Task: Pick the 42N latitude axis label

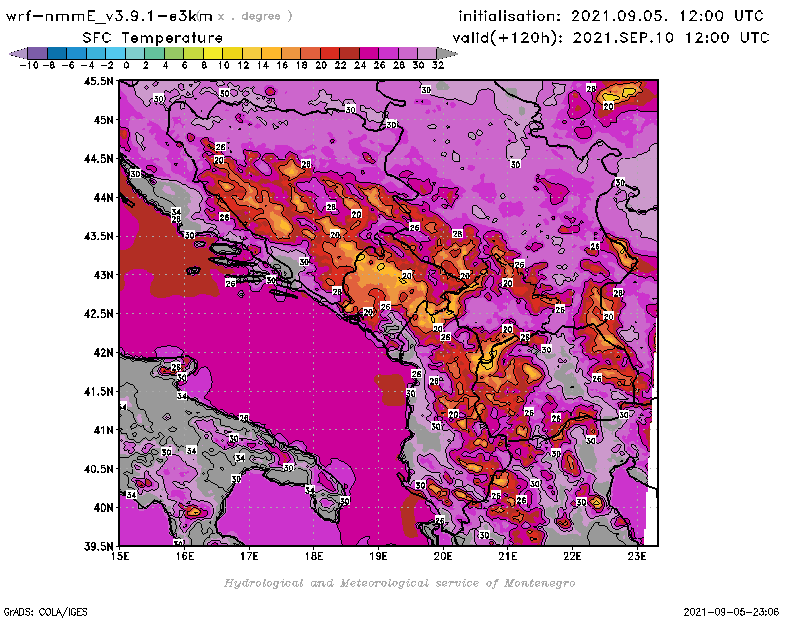Action: pos(103,353)
